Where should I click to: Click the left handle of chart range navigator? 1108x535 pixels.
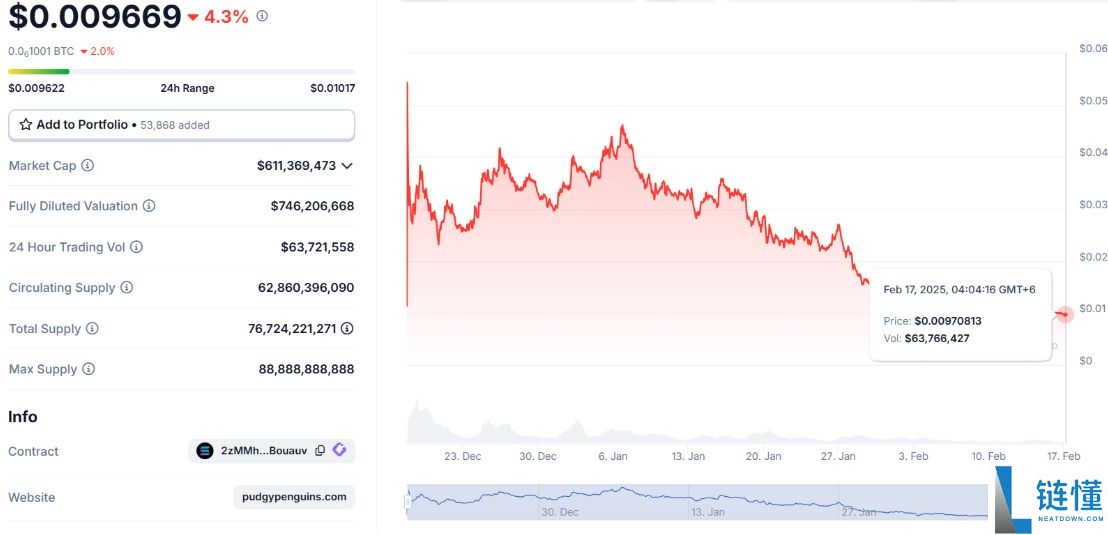click(x=408, y=502)
